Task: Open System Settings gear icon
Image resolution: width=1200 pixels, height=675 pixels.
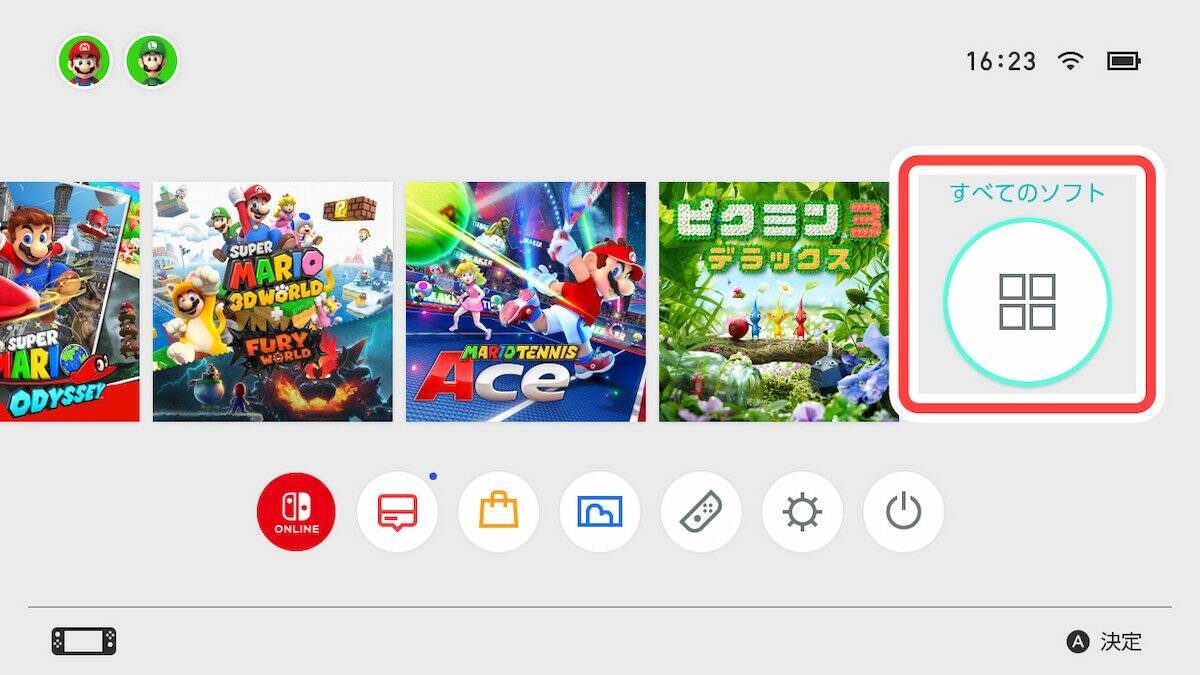Action: pyautogui.click(x=802, y=513)
